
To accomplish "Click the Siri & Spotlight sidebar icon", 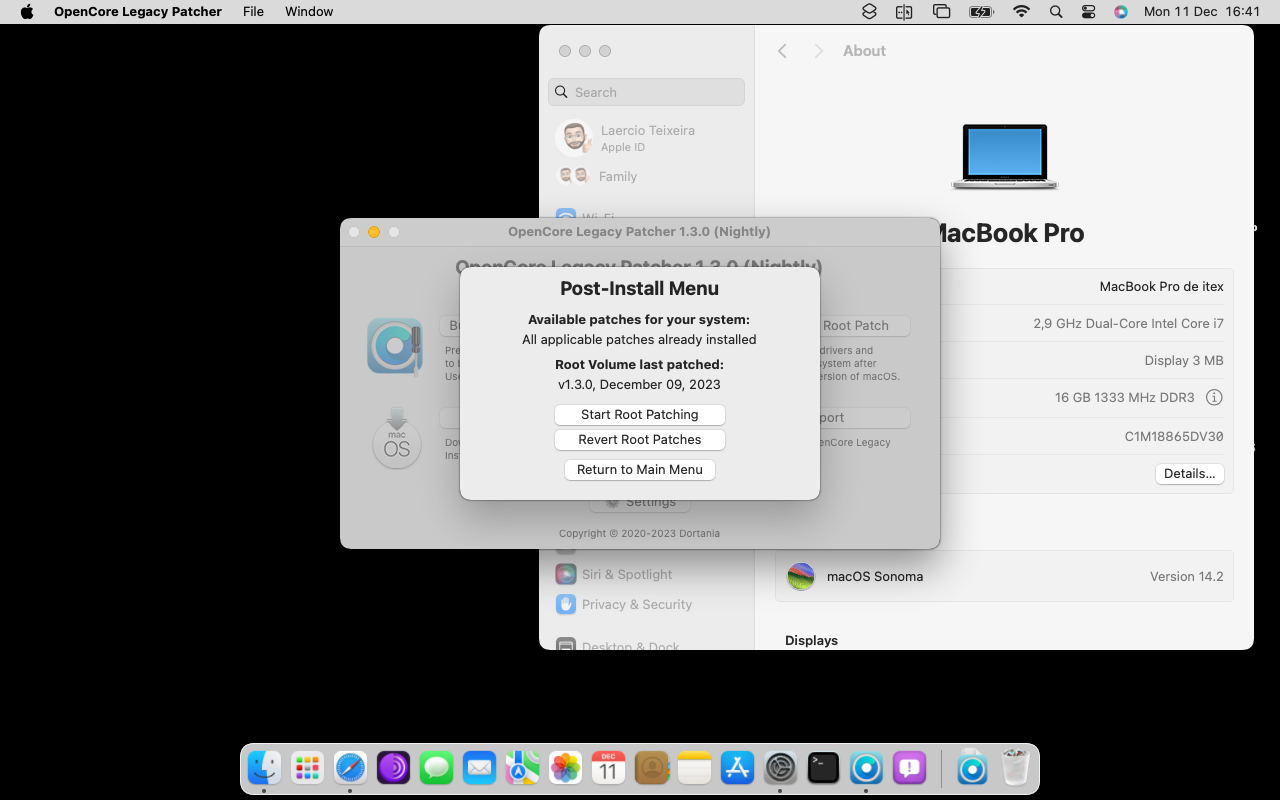I will [x=566, y=574].
